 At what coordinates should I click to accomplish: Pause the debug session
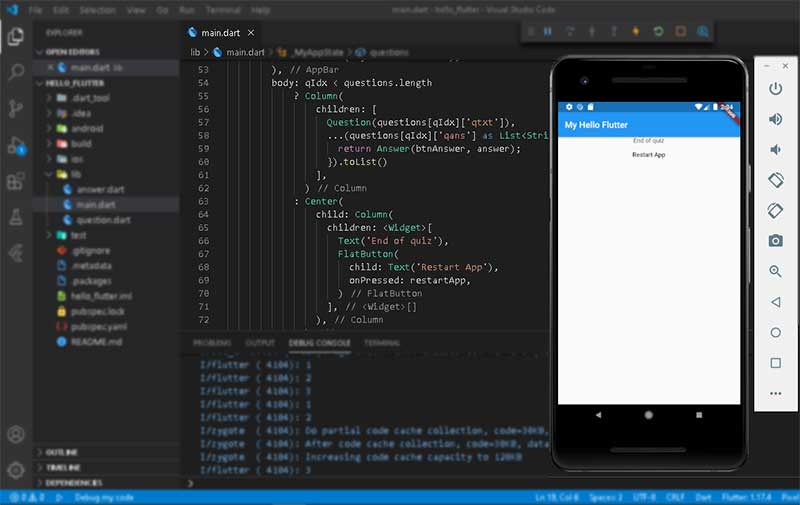[547, 31]
